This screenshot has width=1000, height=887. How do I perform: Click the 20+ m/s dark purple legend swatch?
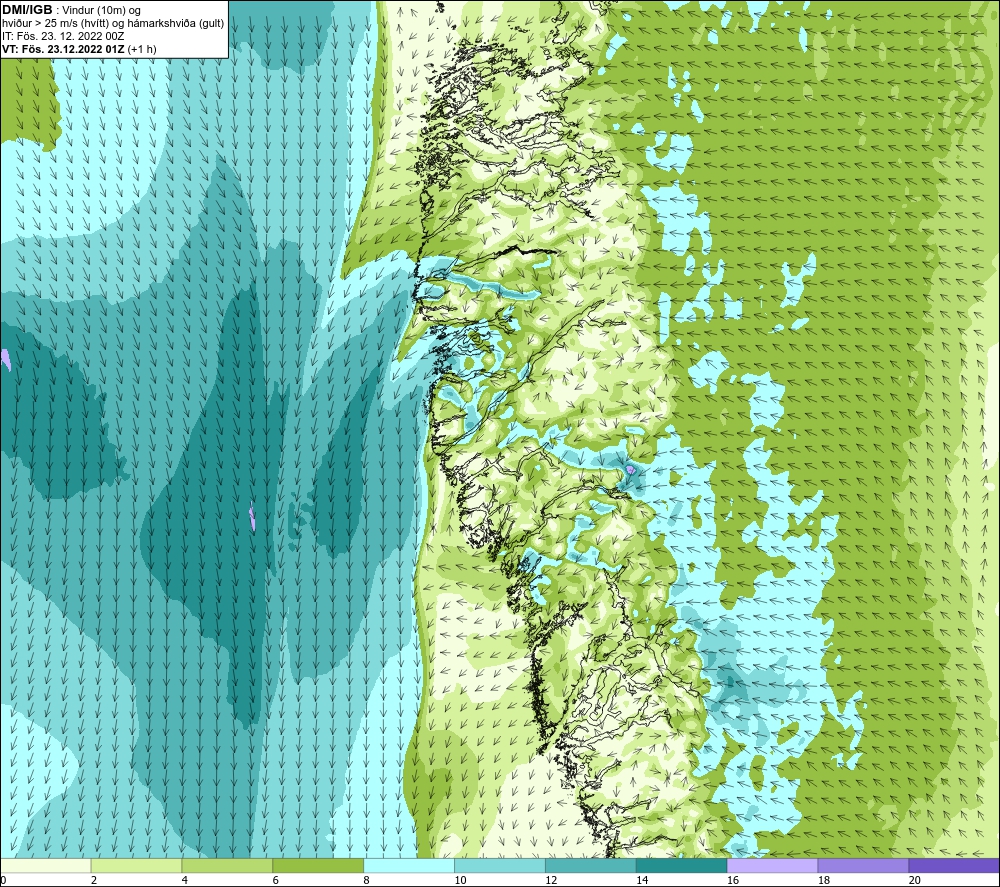pyautogui.click(x=954, y=866)
